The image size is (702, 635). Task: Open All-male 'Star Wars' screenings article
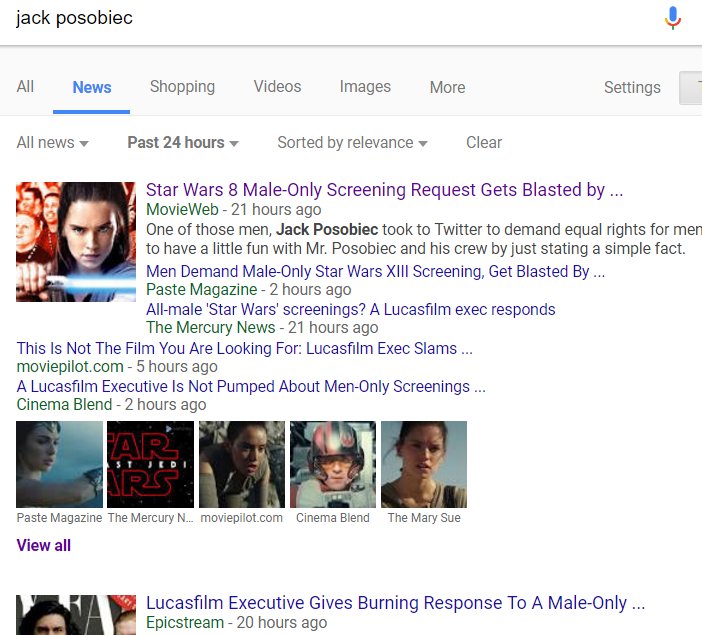351,309
